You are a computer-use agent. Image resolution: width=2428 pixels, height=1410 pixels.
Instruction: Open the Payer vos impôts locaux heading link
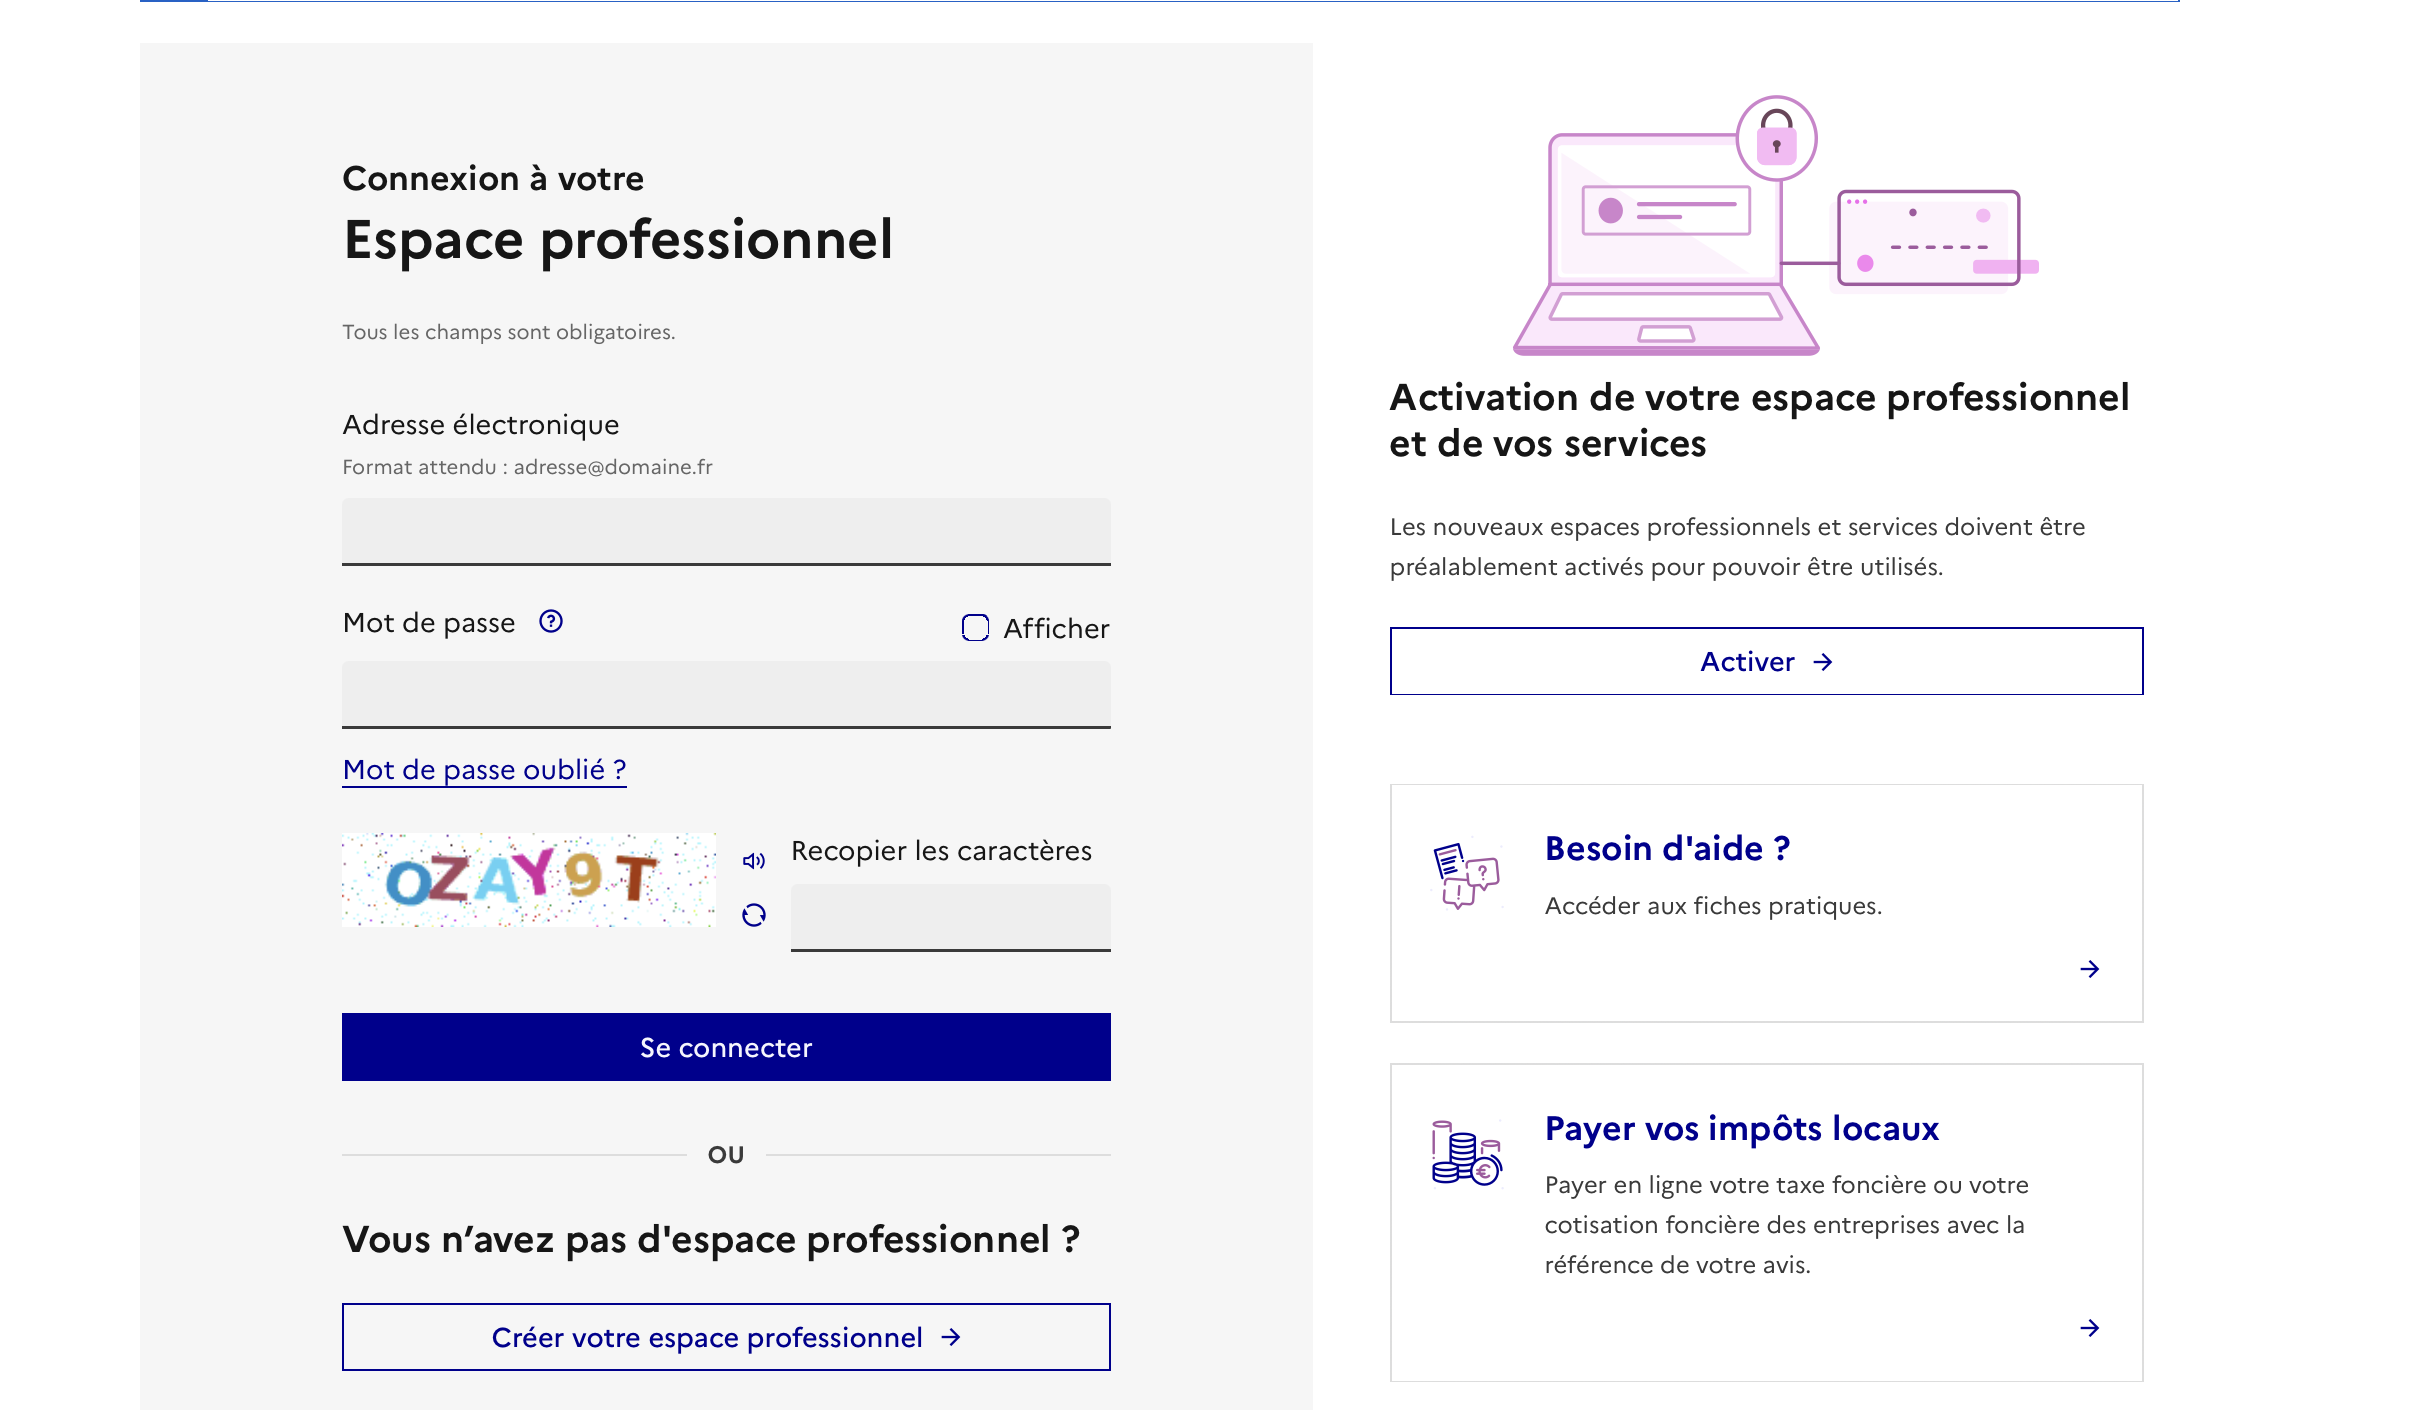click(1741, 1128)
